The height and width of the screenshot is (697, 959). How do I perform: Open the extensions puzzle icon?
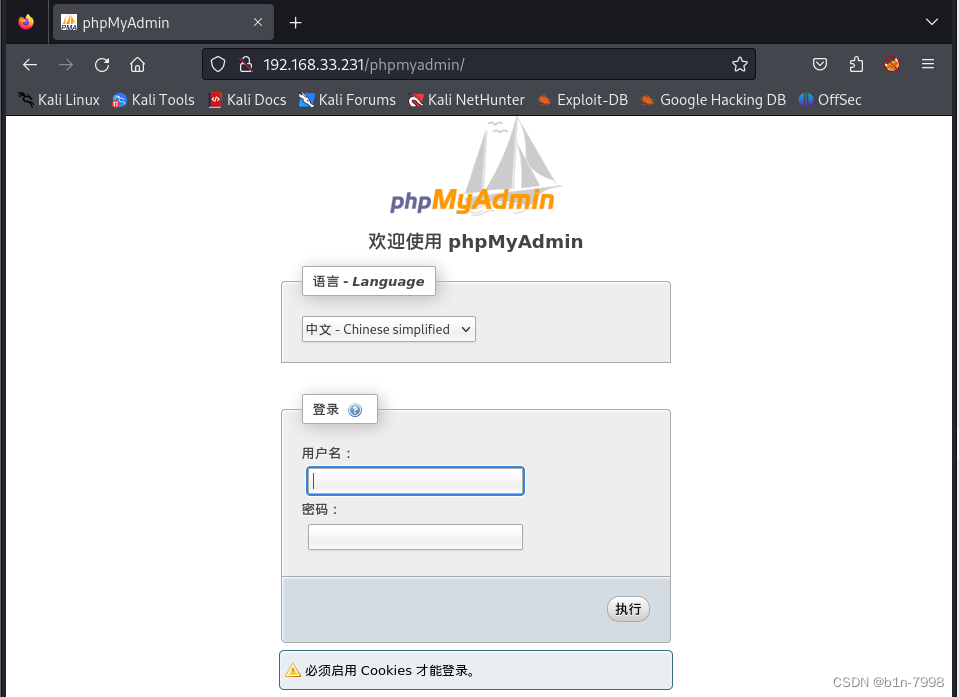click(856, 64)
